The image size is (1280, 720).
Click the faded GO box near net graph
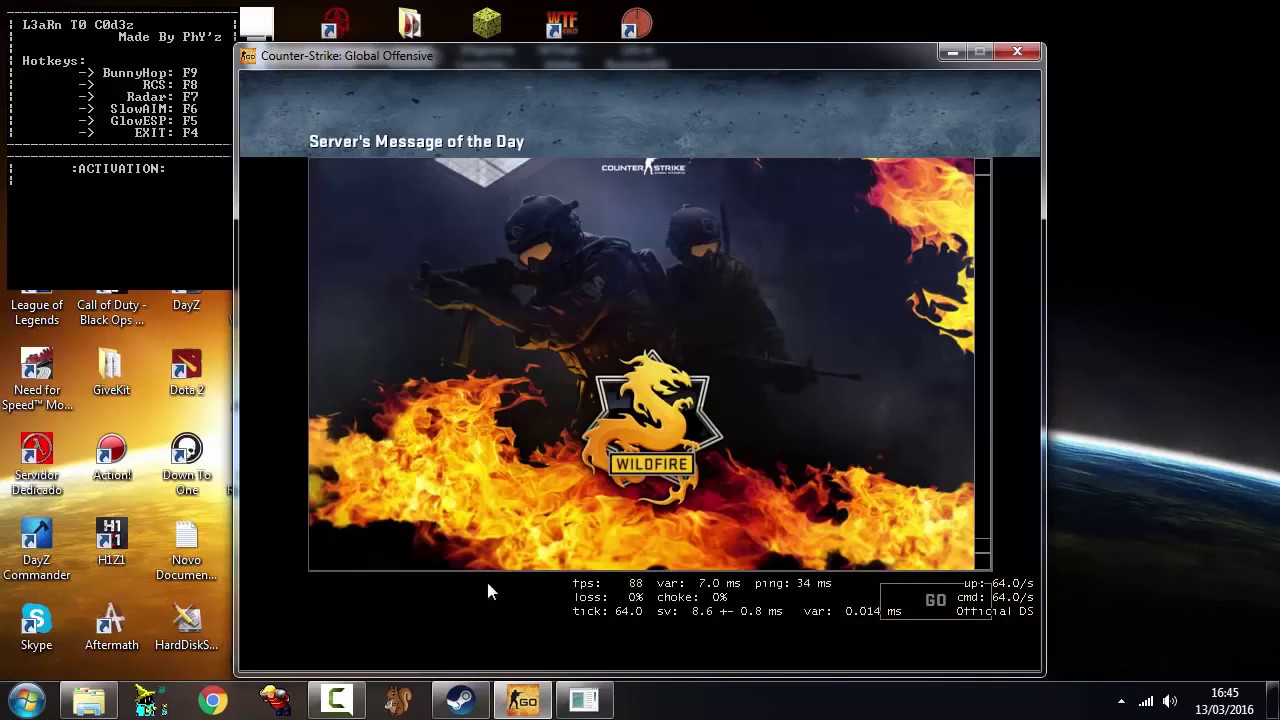(935, 600)
